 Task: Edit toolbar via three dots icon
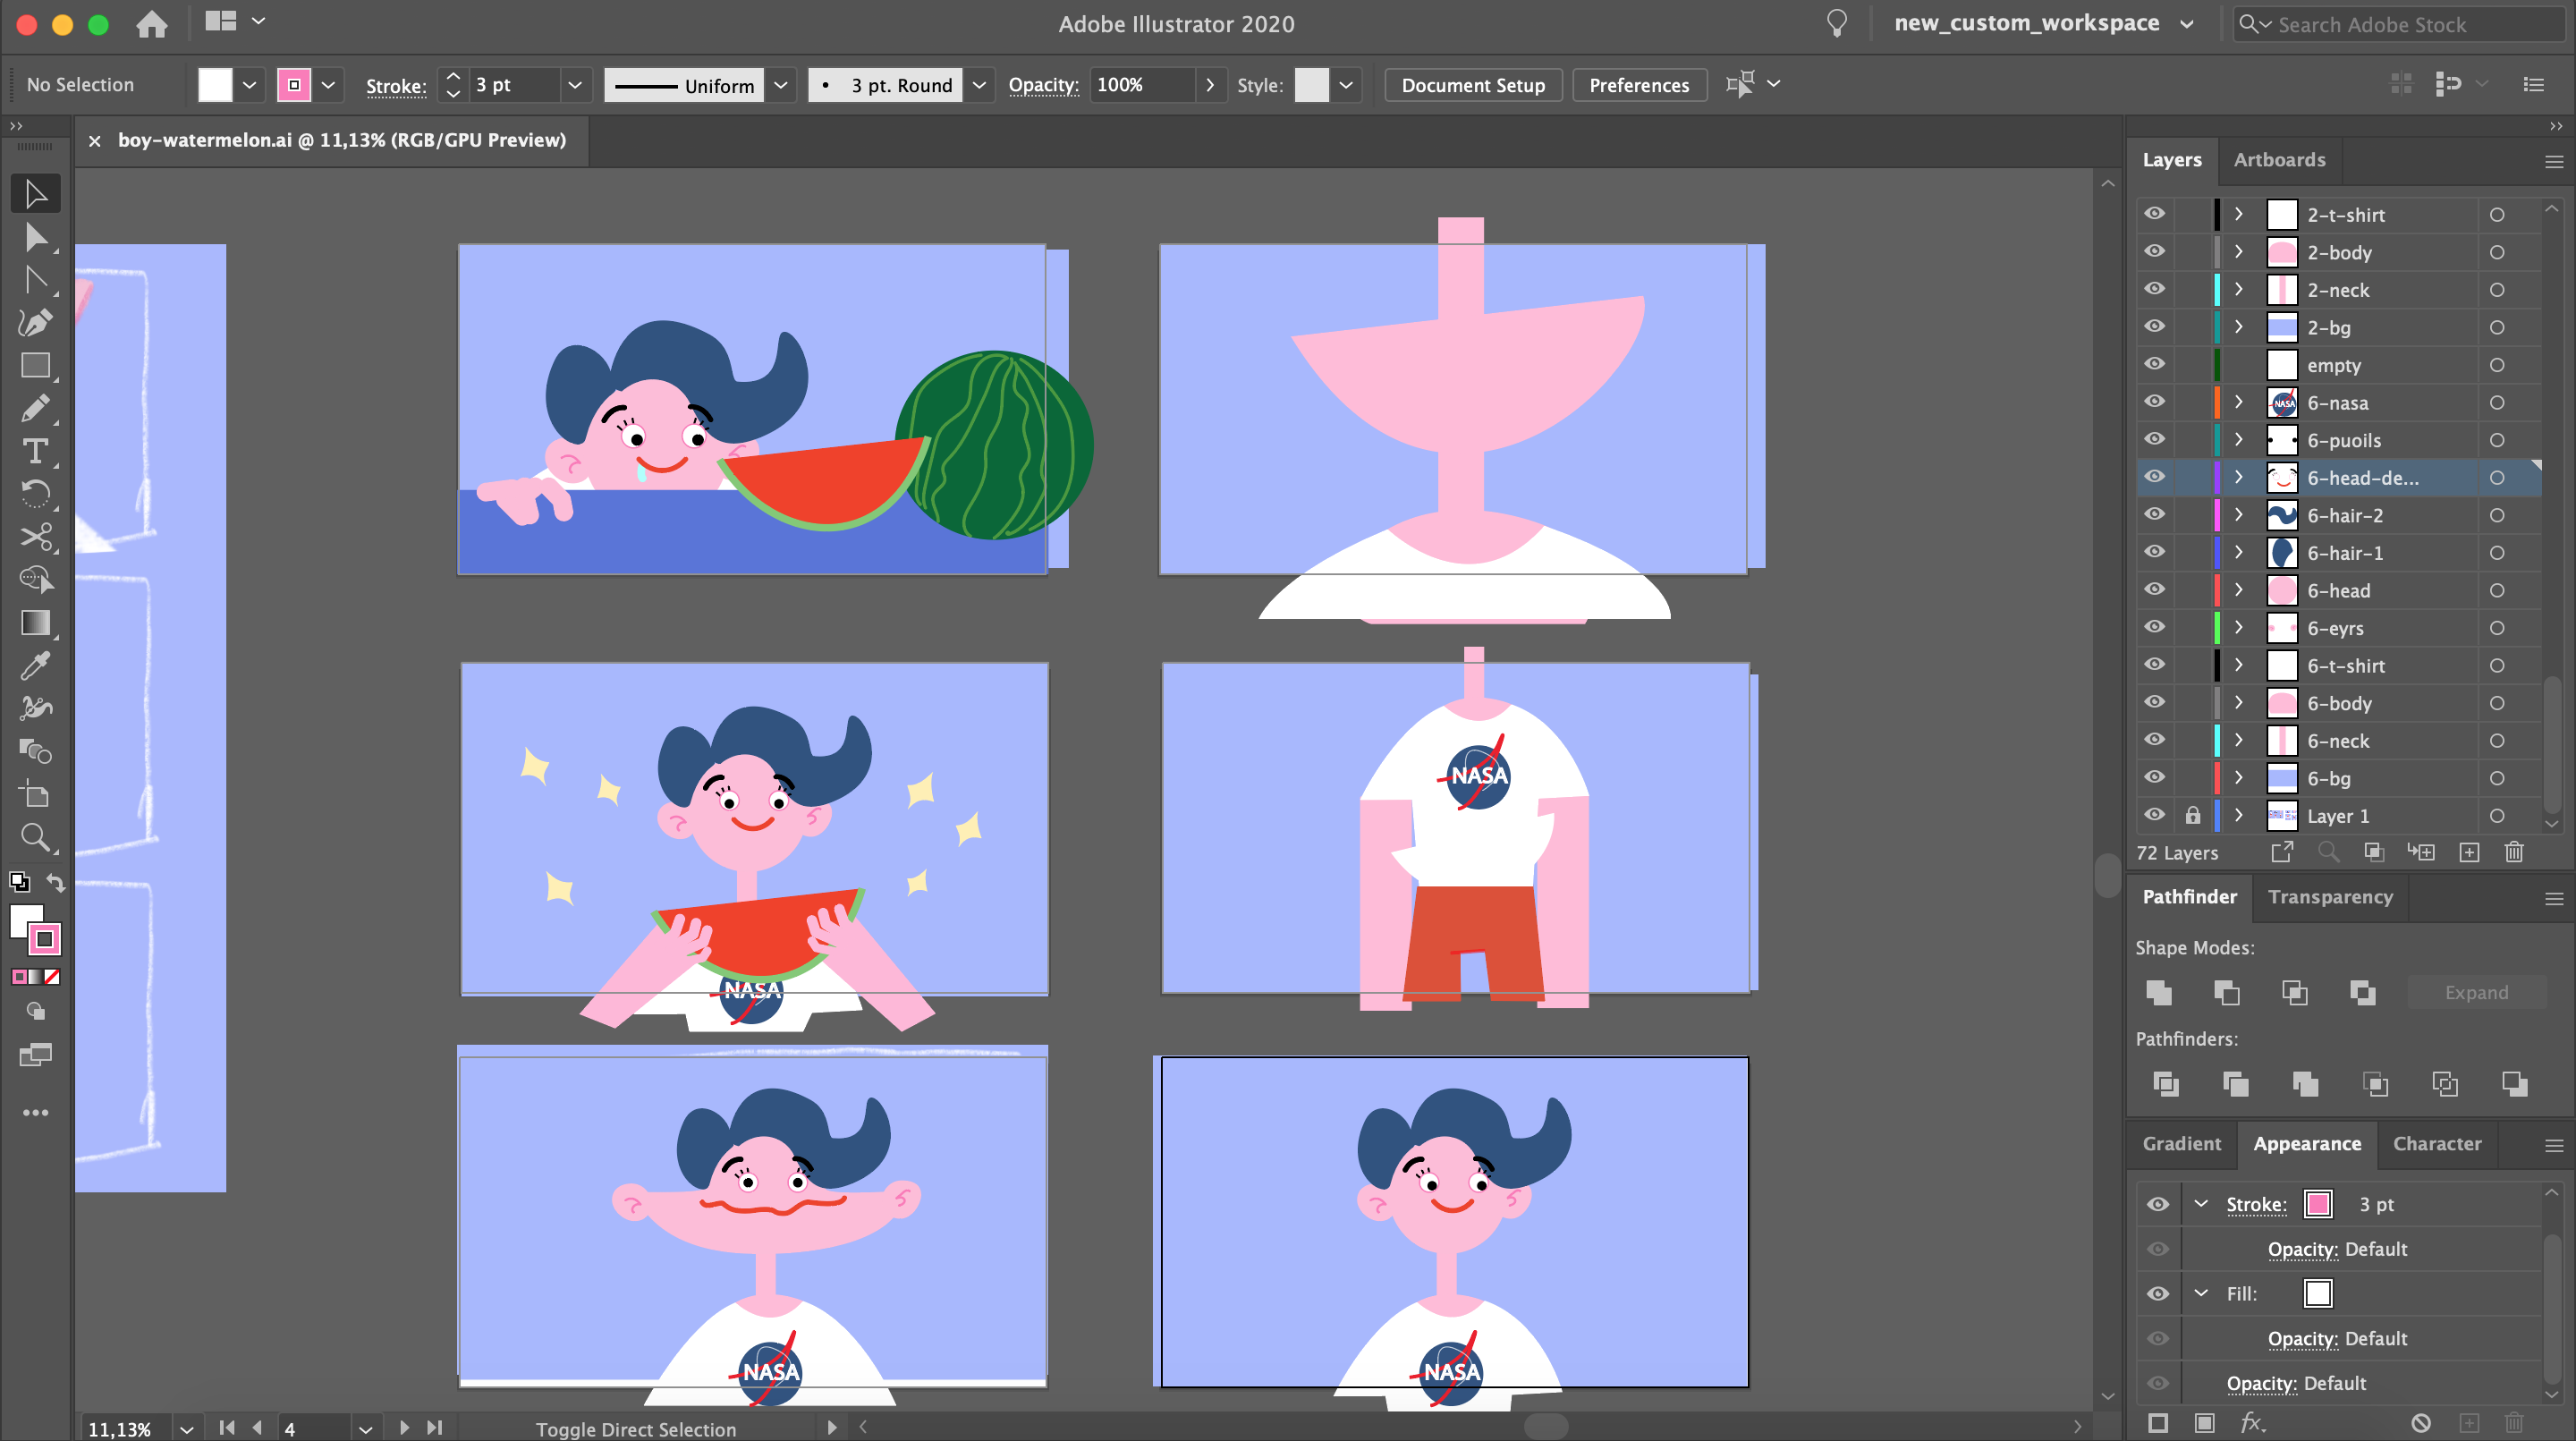tap(35, 1112)
